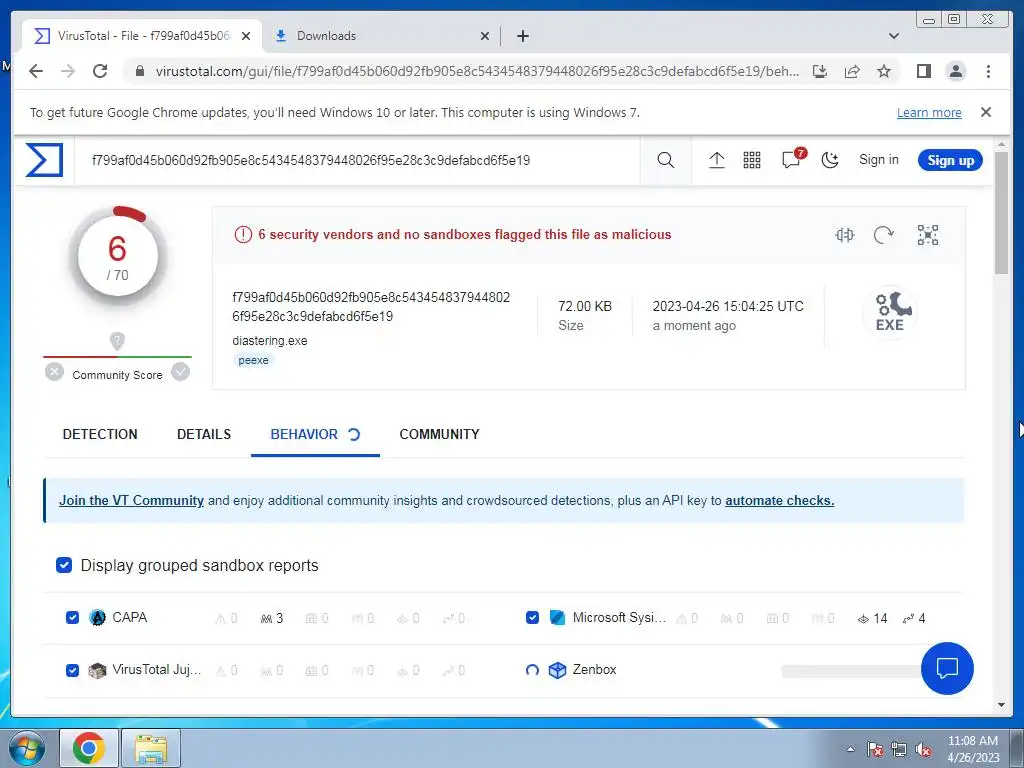Click the browser address bar URL
The height and width of the screenshot is (768, 1024).
tap(477, 71)
